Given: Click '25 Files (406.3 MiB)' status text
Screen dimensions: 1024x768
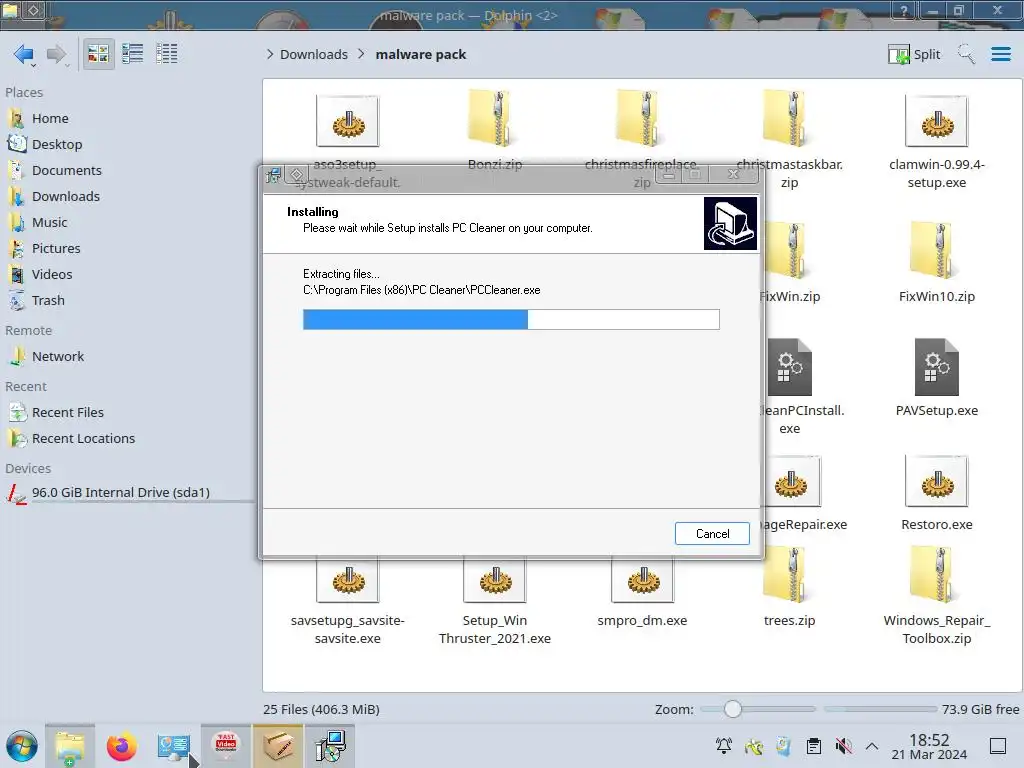Looking at the screenshot, I should click(x=321, y=709).
